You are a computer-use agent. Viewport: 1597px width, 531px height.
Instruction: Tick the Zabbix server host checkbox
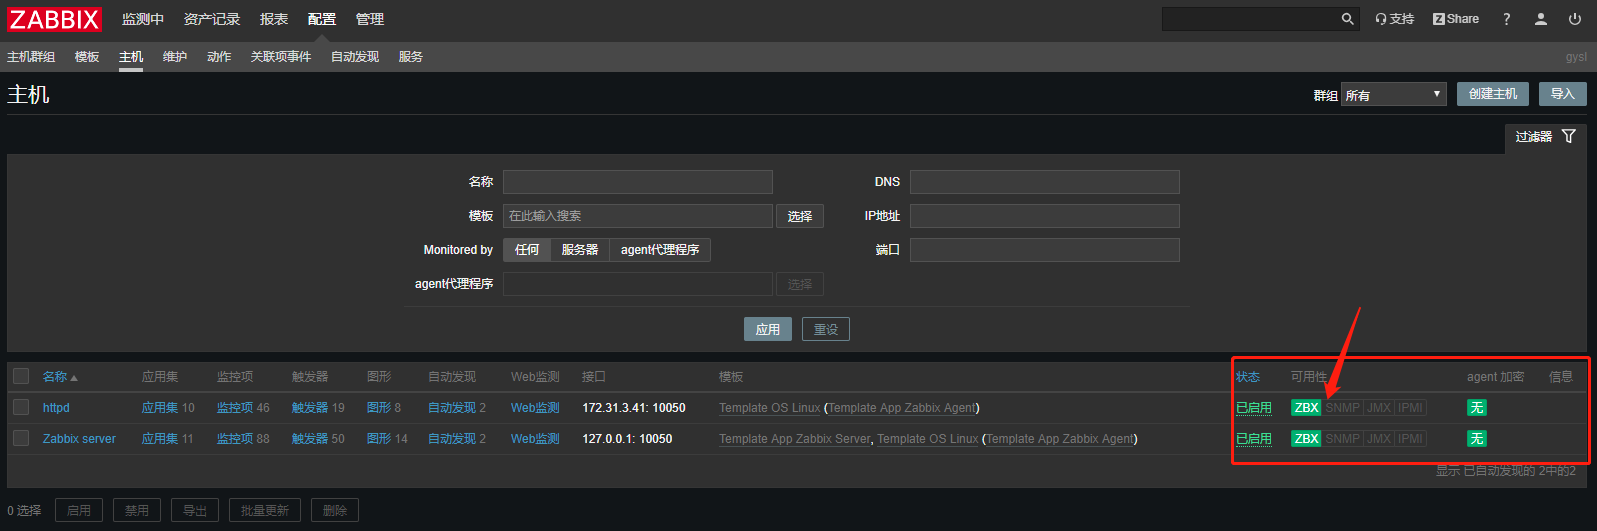[21, 438]
